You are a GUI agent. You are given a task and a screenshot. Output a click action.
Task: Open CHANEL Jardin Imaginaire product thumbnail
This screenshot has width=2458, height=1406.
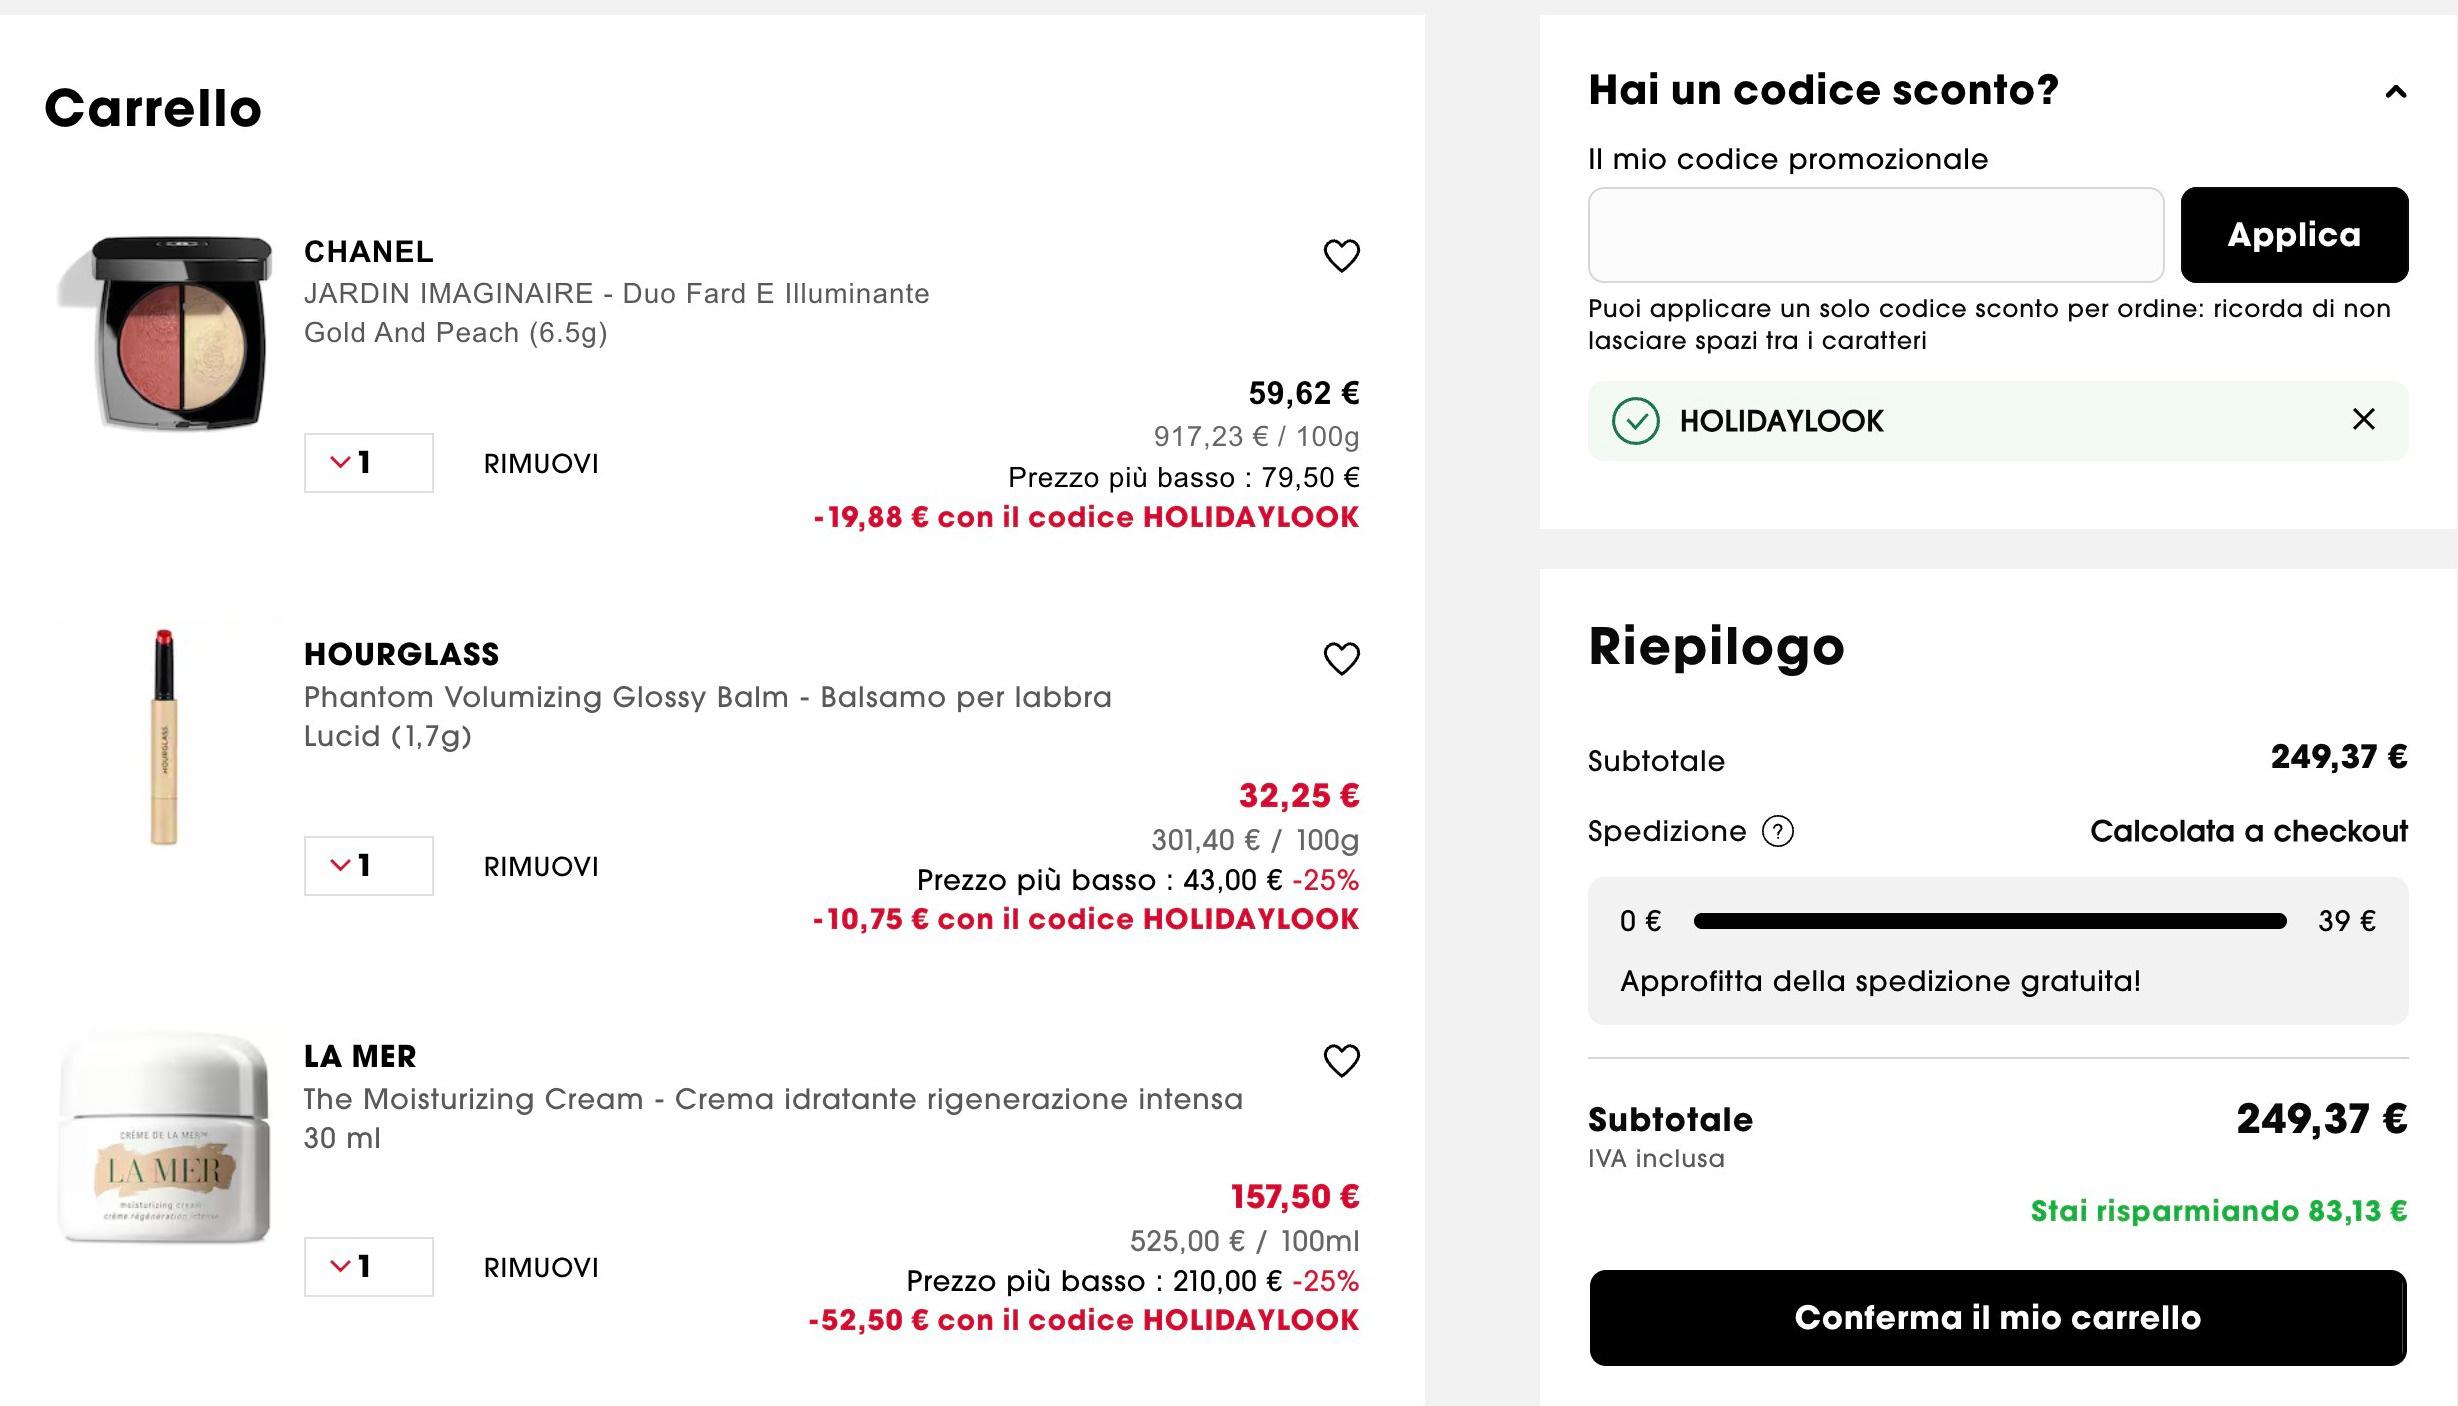(x=166, y=334)
